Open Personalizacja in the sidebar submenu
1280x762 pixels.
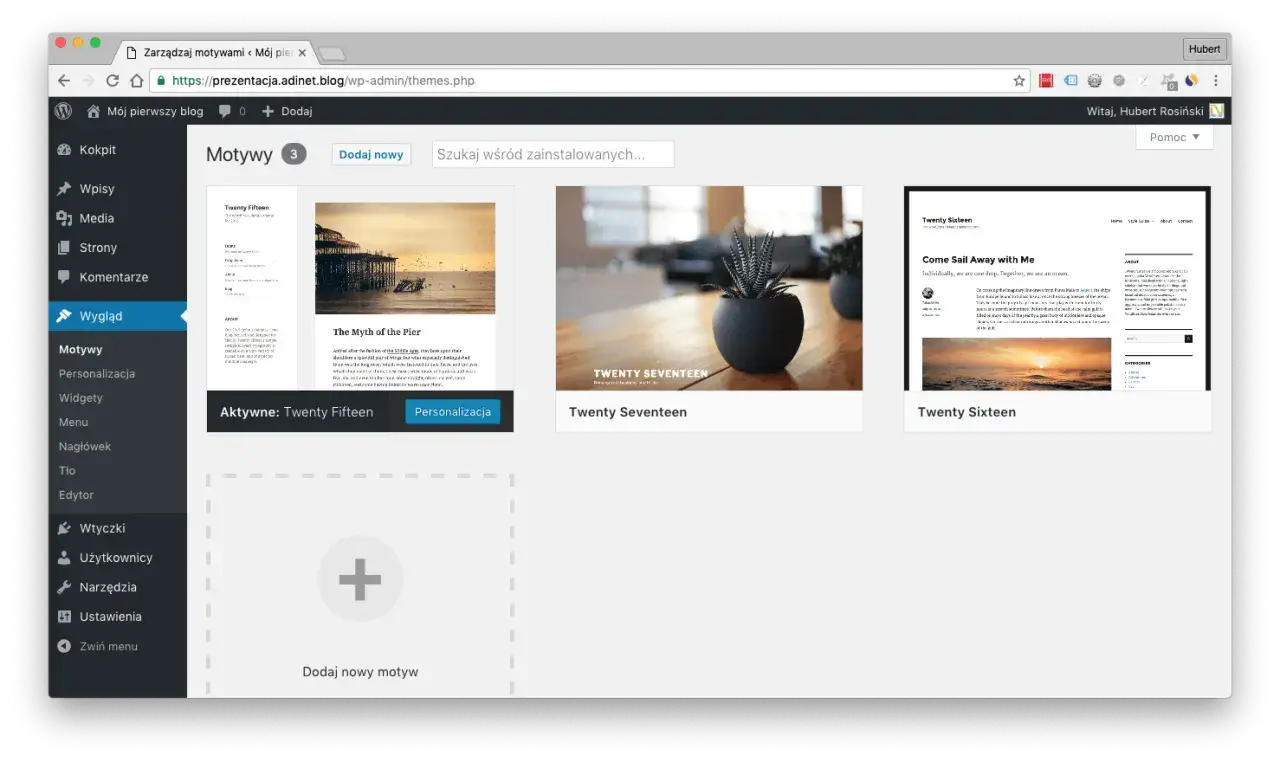(97, 374)
